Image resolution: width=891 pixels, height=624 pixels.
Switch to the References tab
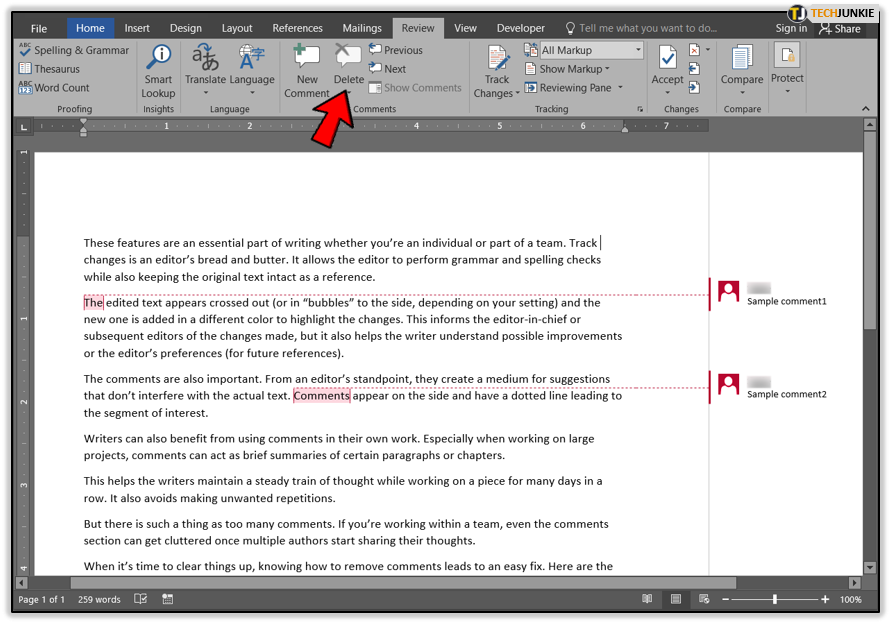pos(297,28)
